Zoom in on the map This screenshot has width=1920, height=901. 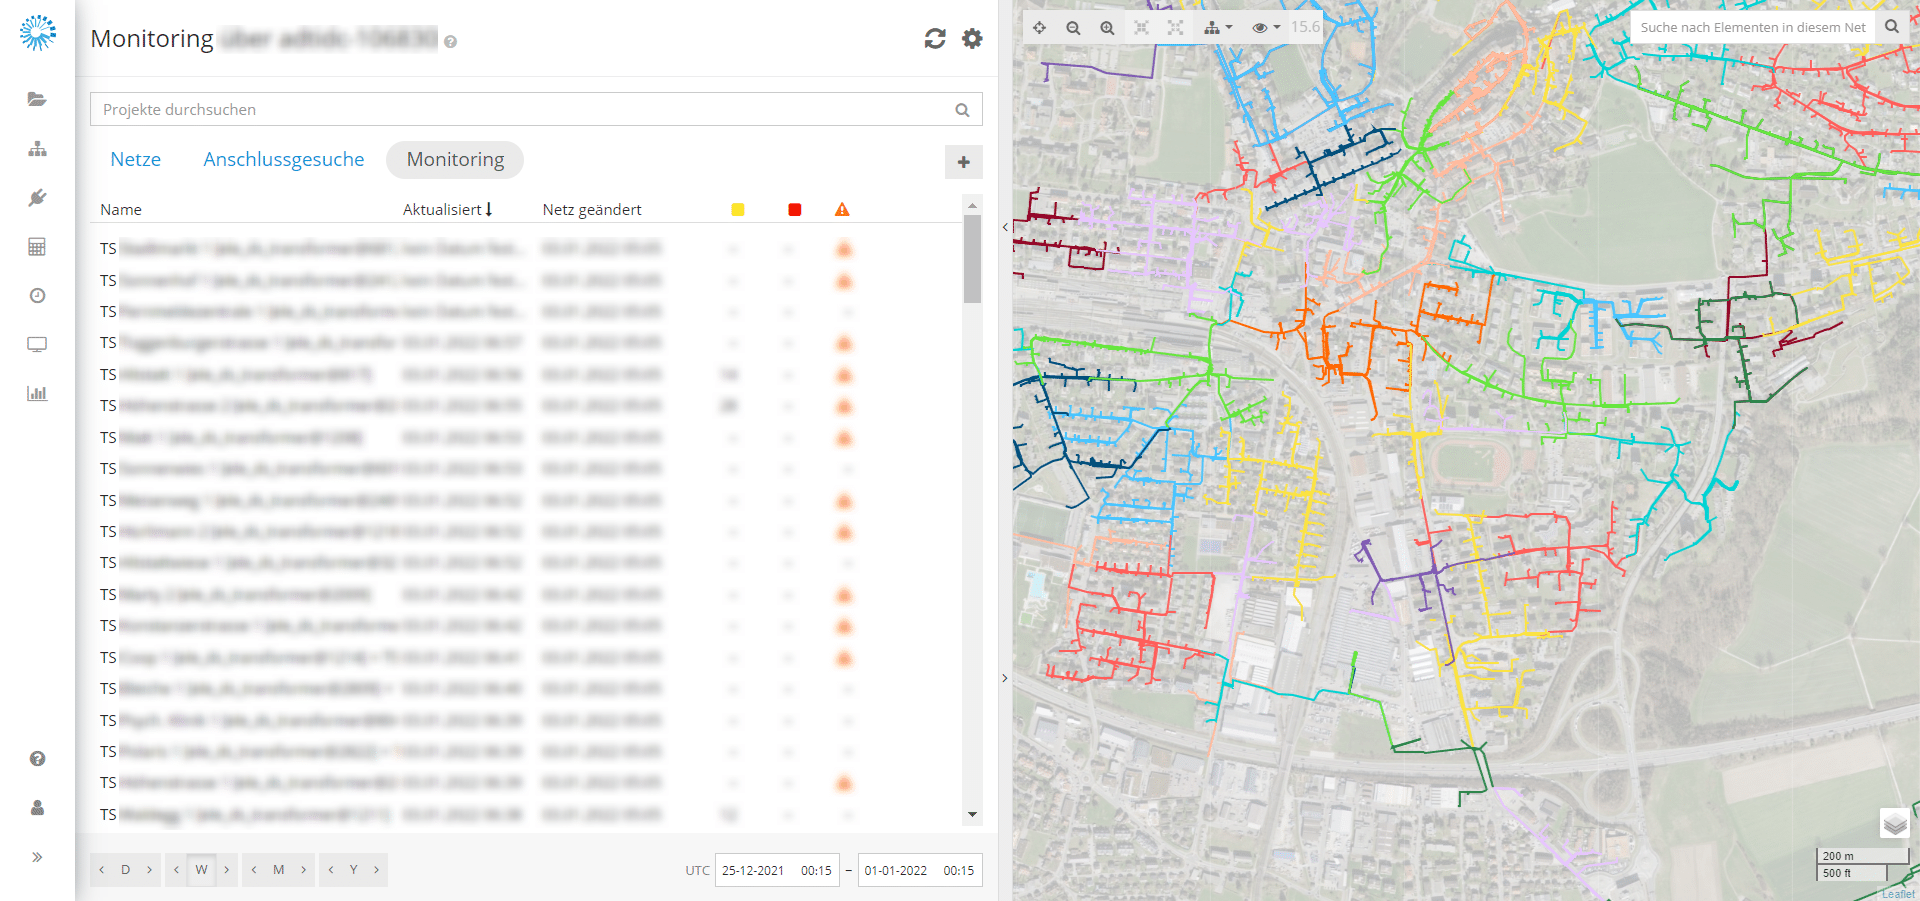tap(1107, 28)
